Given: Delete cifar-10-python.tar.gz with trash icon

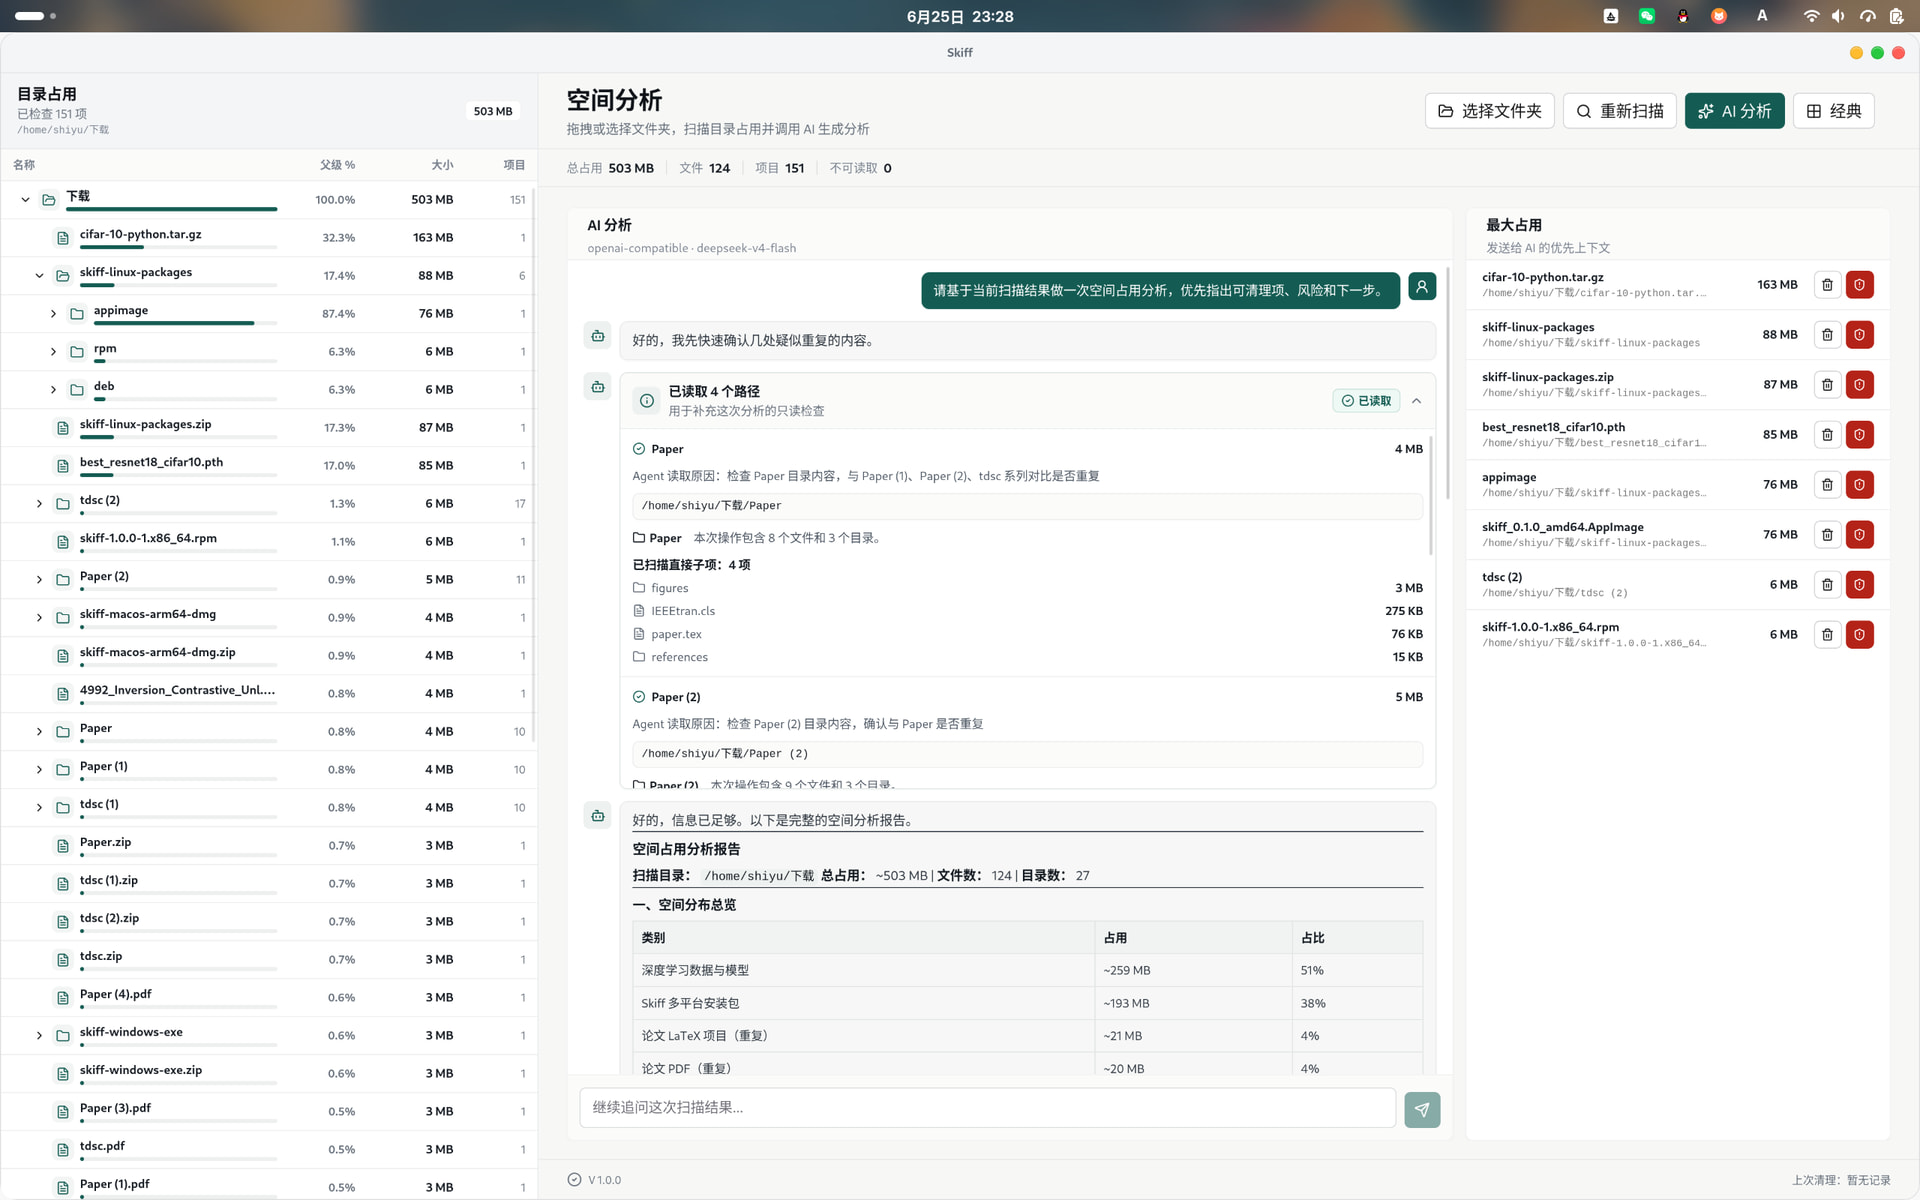Looking at the screenshot, I should coord(1827,285).
